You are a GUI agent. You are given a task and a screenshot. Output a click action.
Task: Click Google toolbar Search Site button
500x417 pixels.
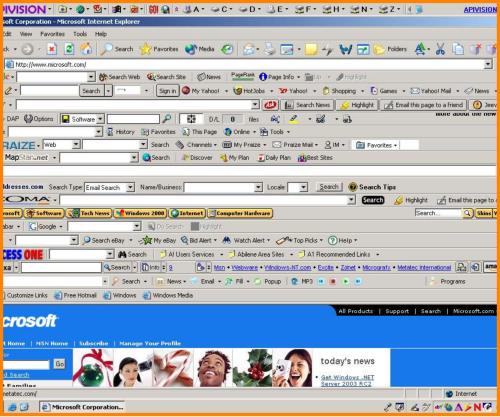(166, 77)
